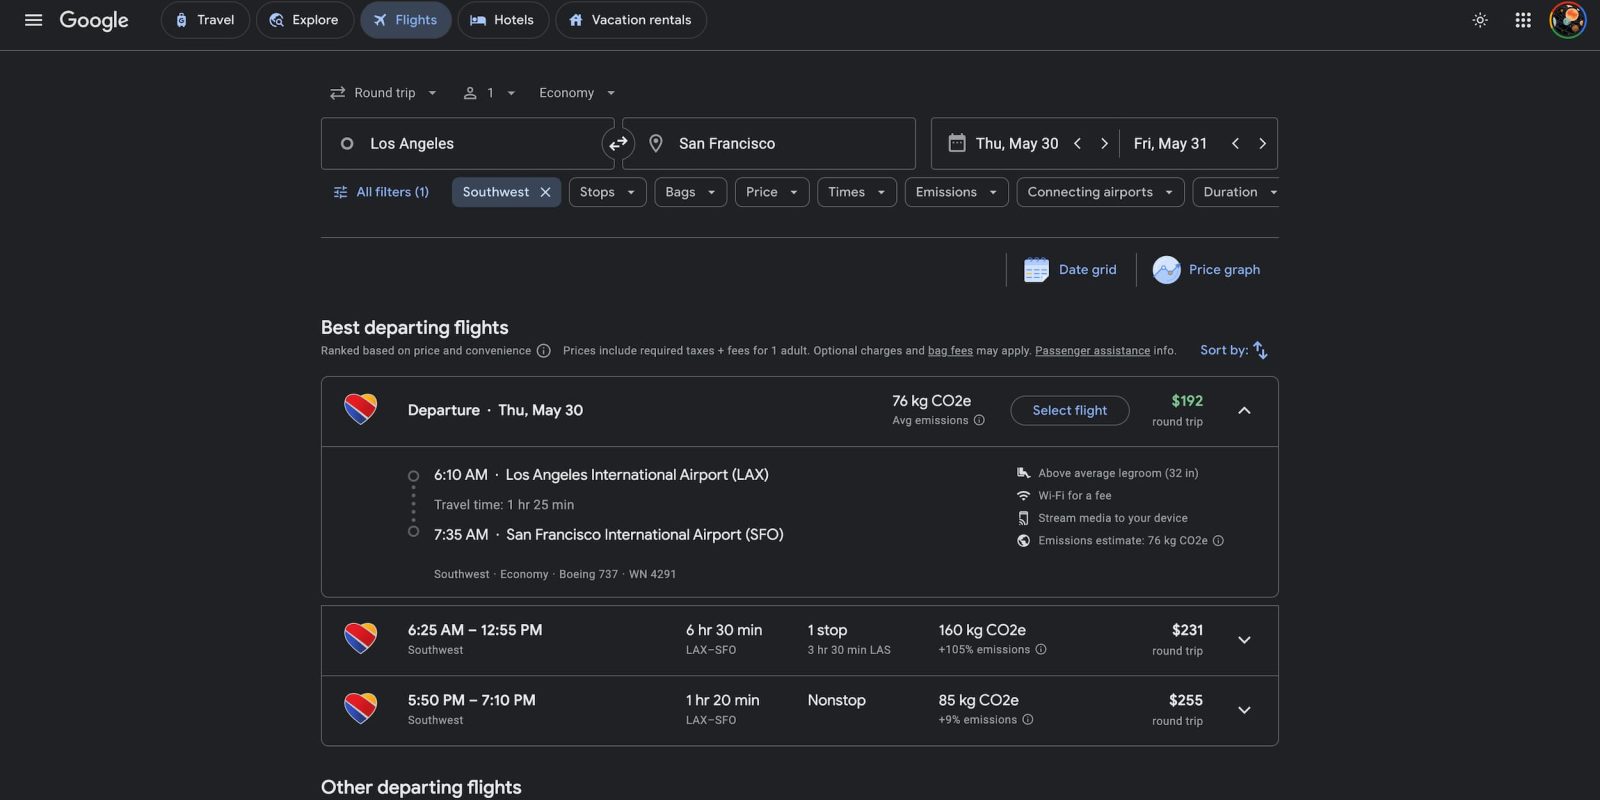Go to the Explore tab

pos(305,20)
